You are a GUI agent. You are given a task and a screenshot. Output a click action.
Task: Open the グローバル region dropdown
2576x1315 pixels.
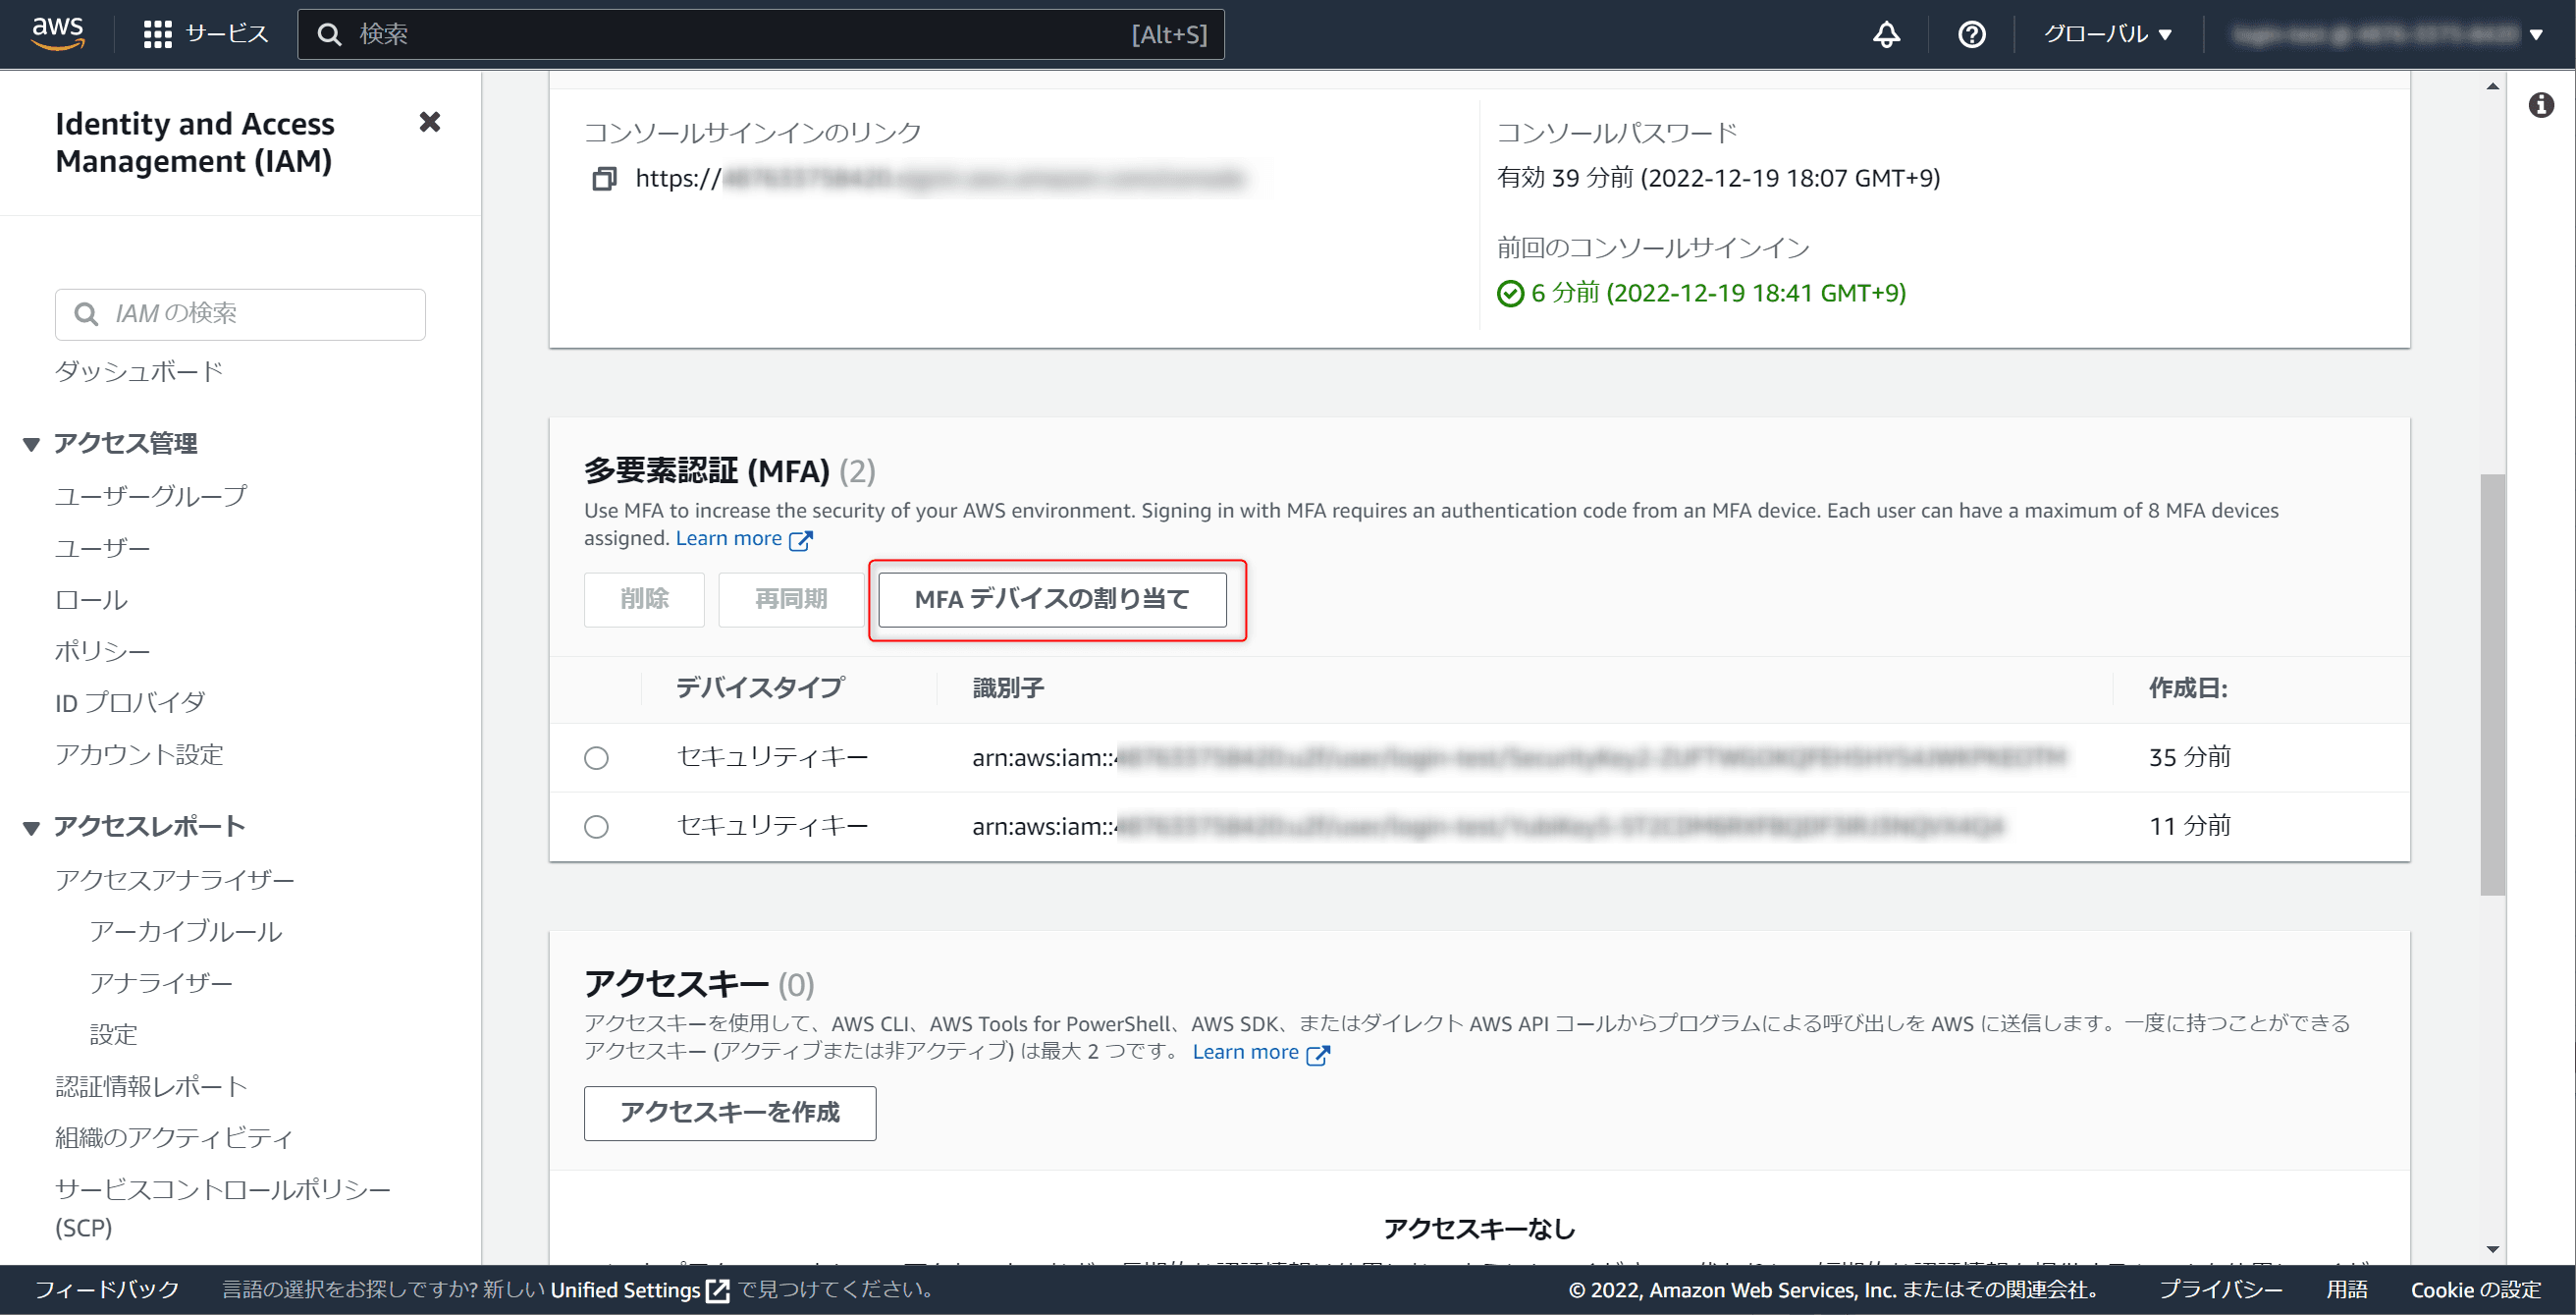pos(2107,34)
